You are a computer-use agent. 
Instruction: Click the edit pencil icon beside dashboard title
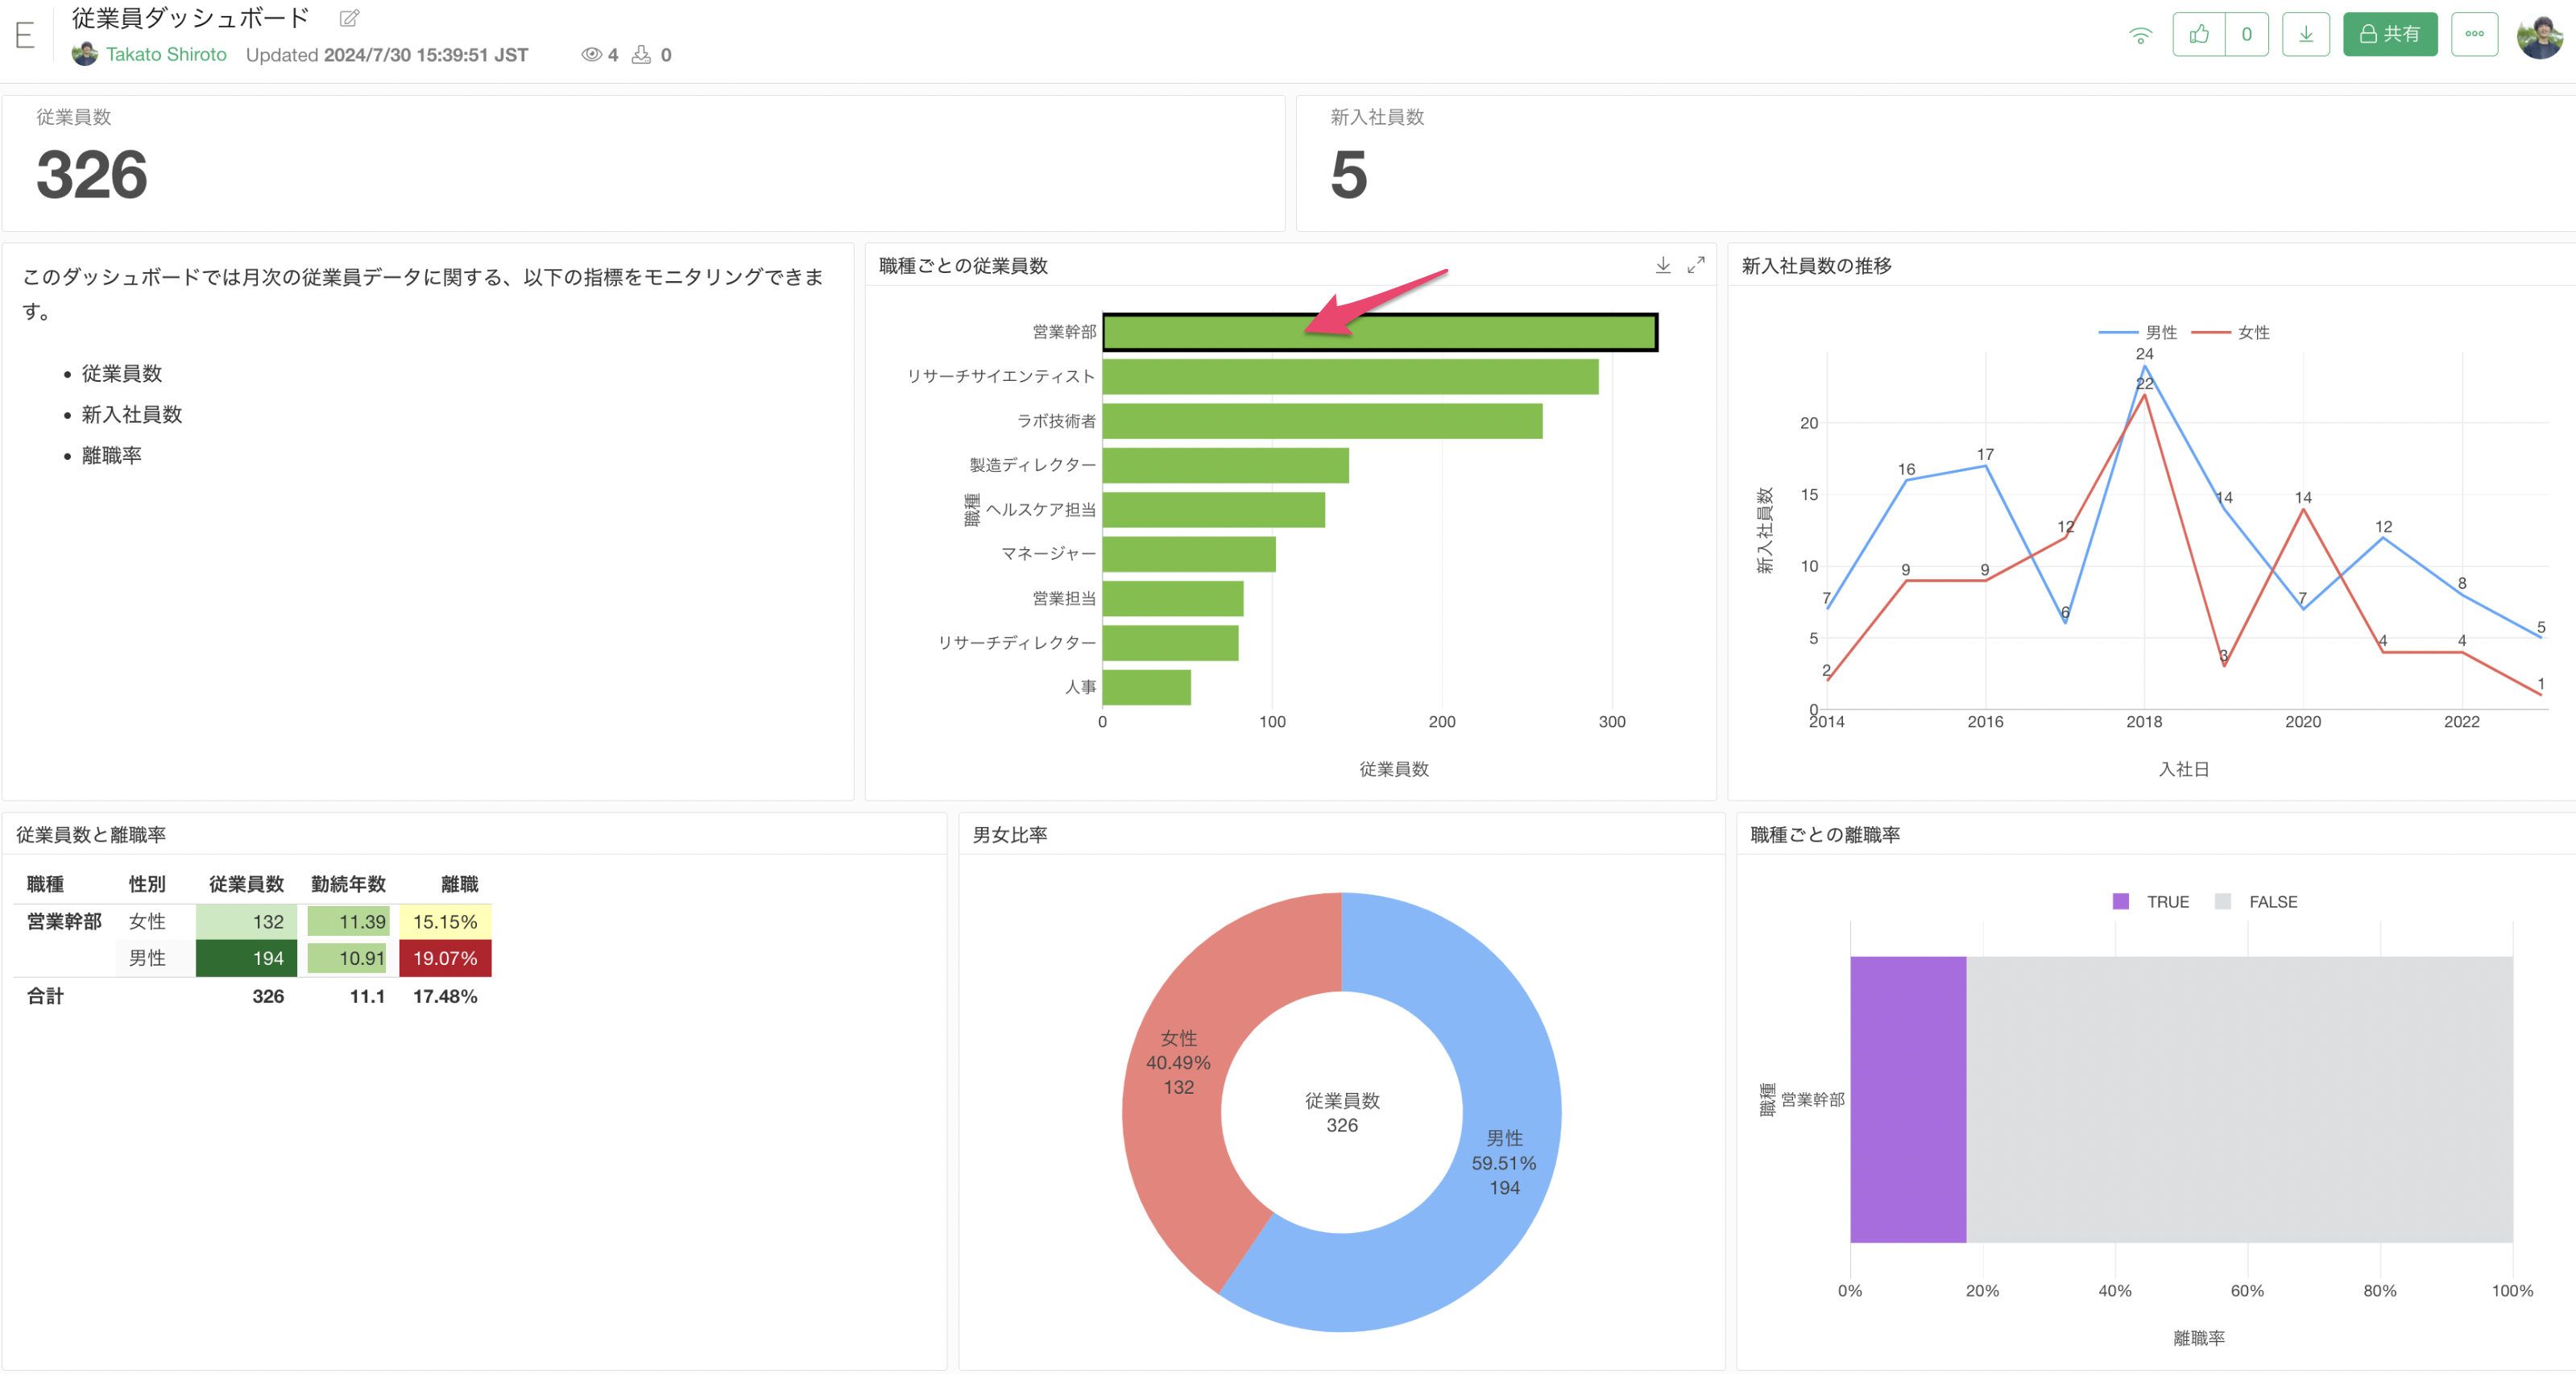(x=349, y=18)
